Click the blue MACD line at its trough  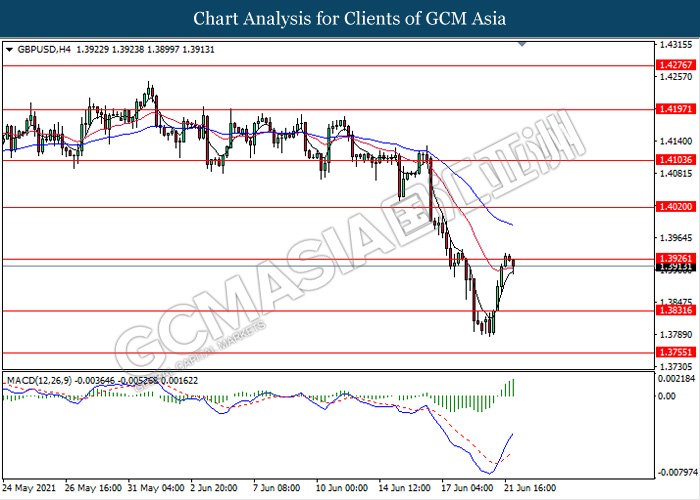pyautogui.click(x=490, y=473)
